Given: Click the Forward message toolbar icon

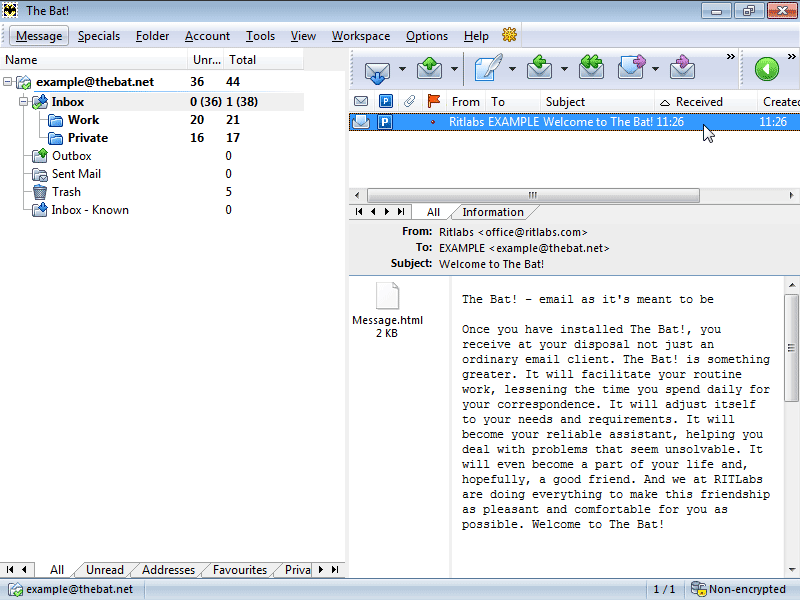Looking at the screenshot, I should coord(631,70).
